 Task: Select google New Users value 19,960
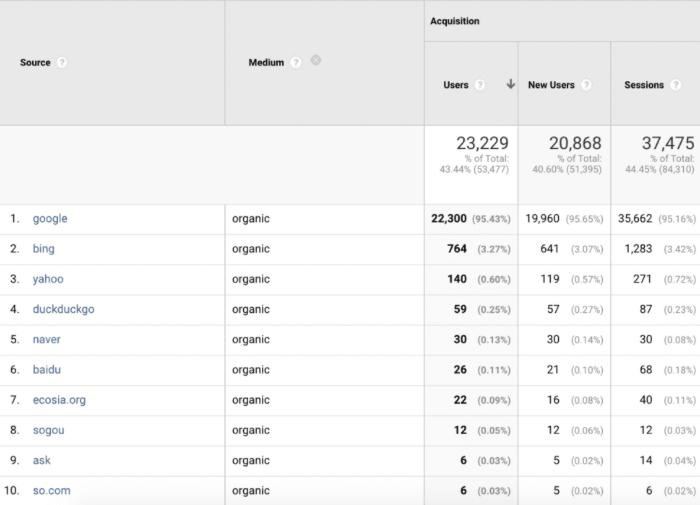(542, 219)
